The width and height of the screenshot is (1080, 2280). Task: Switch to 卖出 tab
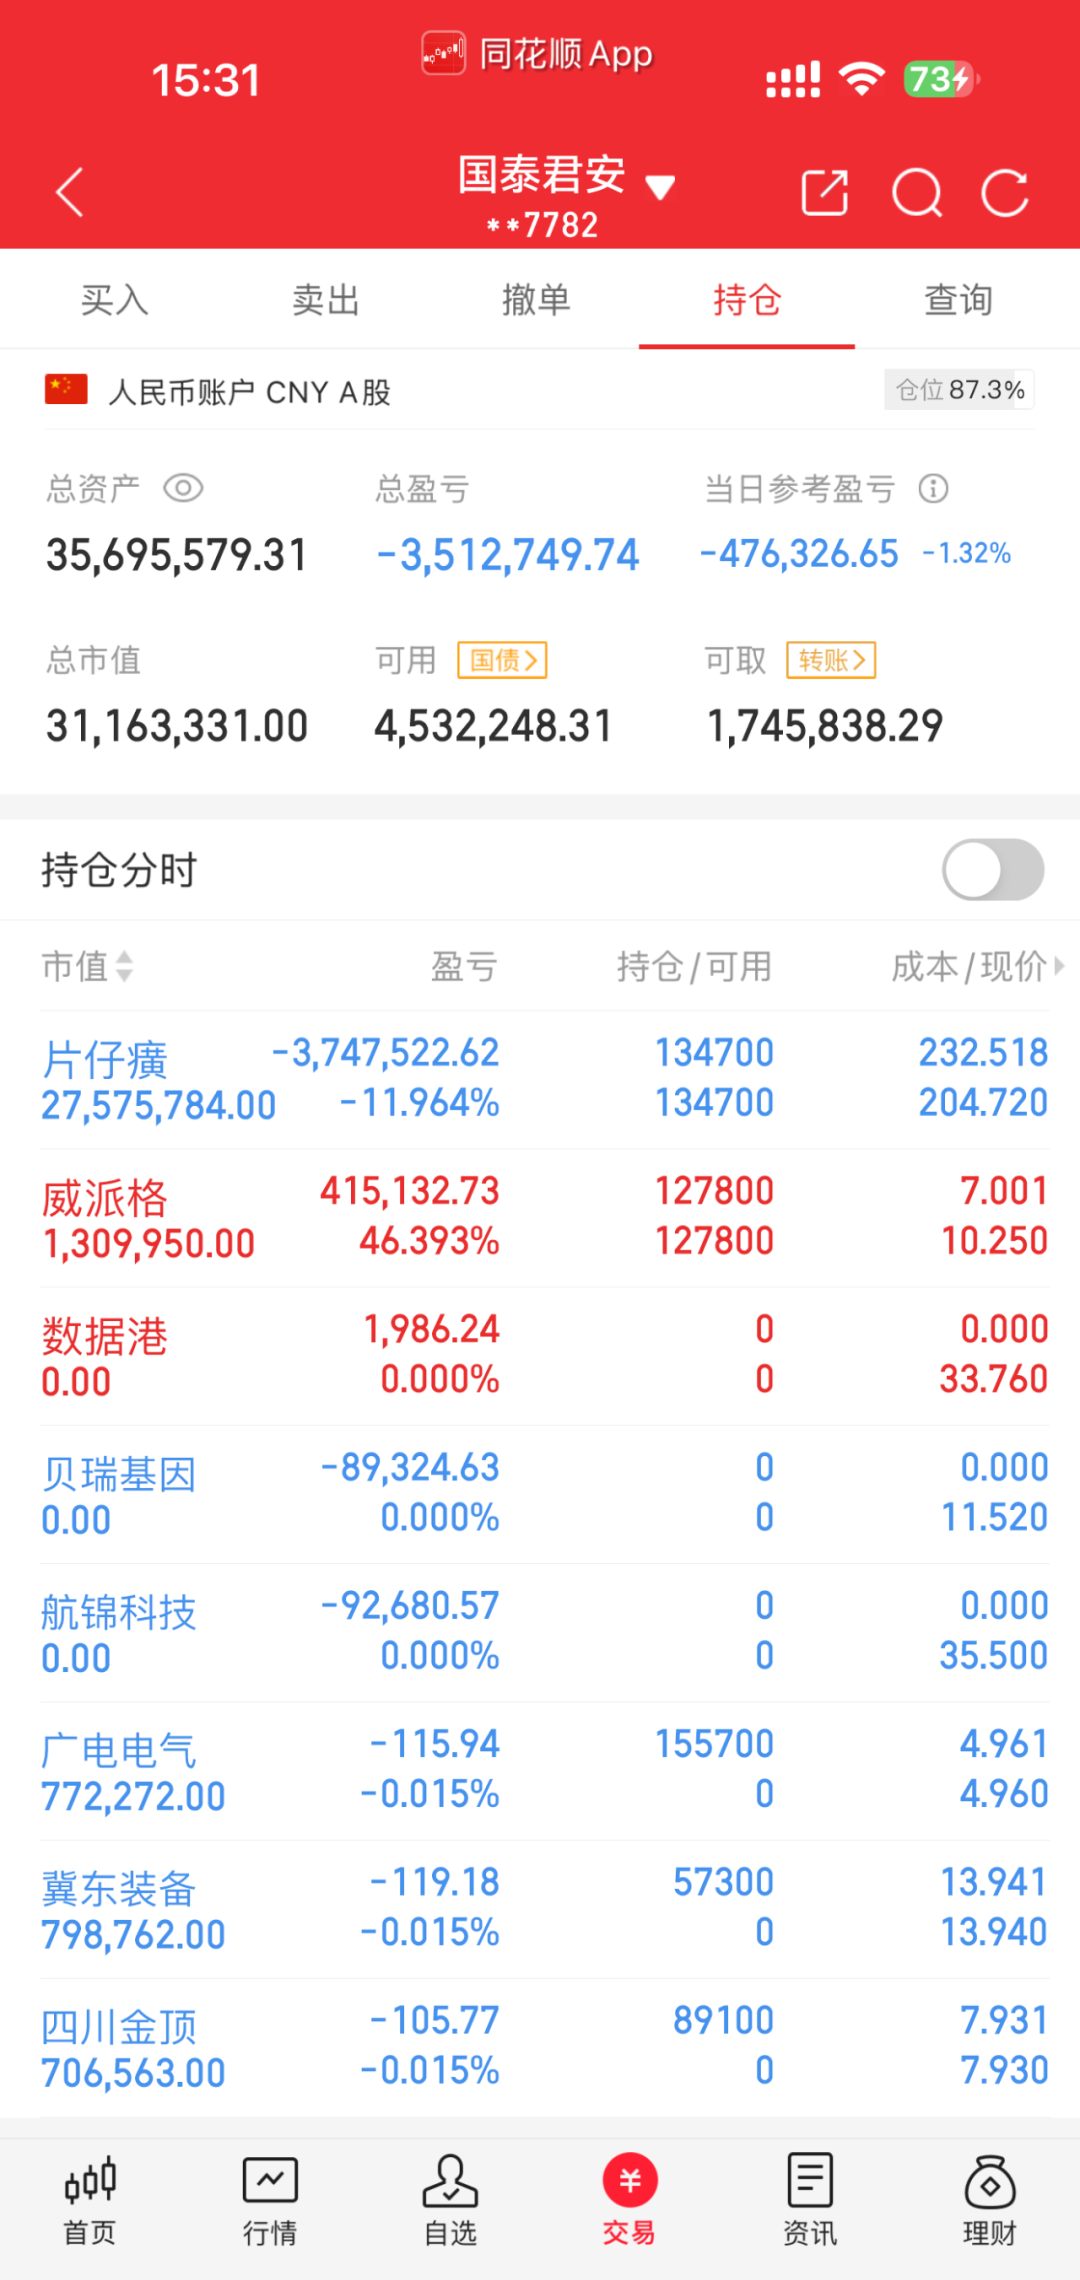(x=326, y=299)
